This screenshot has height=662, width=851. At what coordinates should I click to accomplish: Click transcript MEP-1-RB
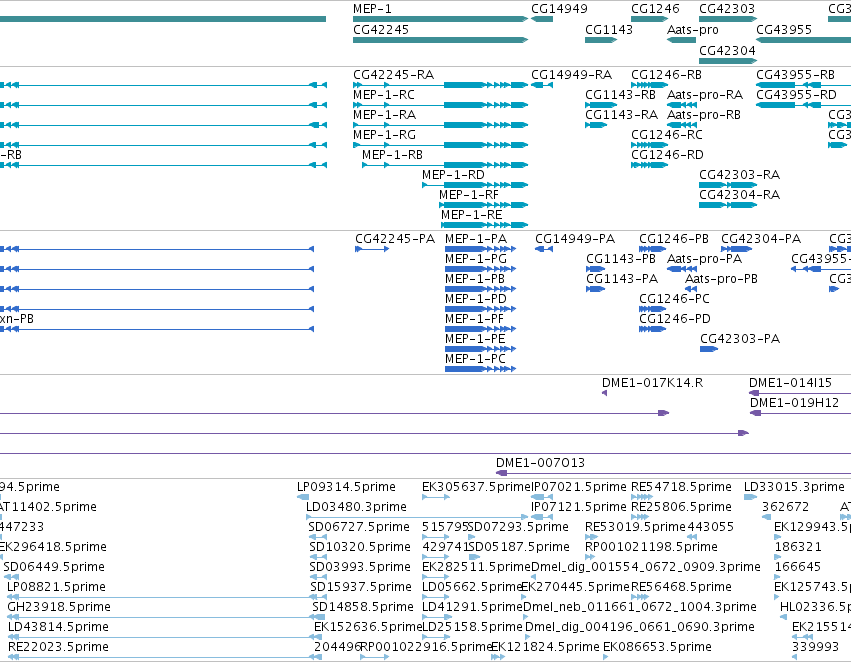coord(445,165)
